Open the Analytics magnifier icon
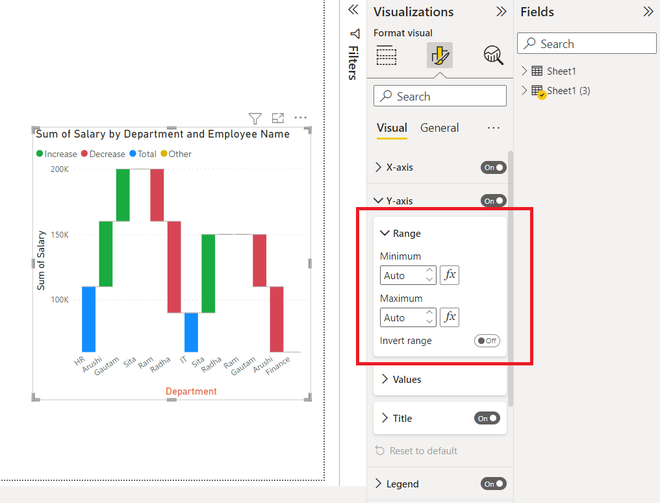This screenshot has width=660, height=503. tap(493, 55)
